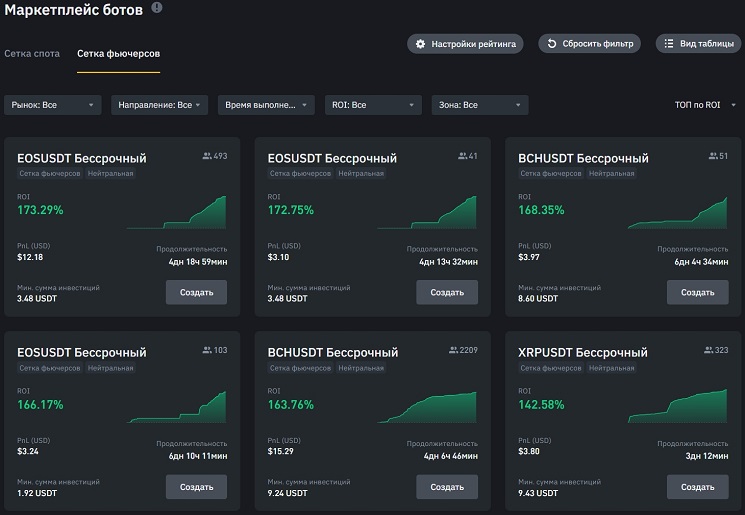Click the users icon showing 493 copies

(207, 156)
